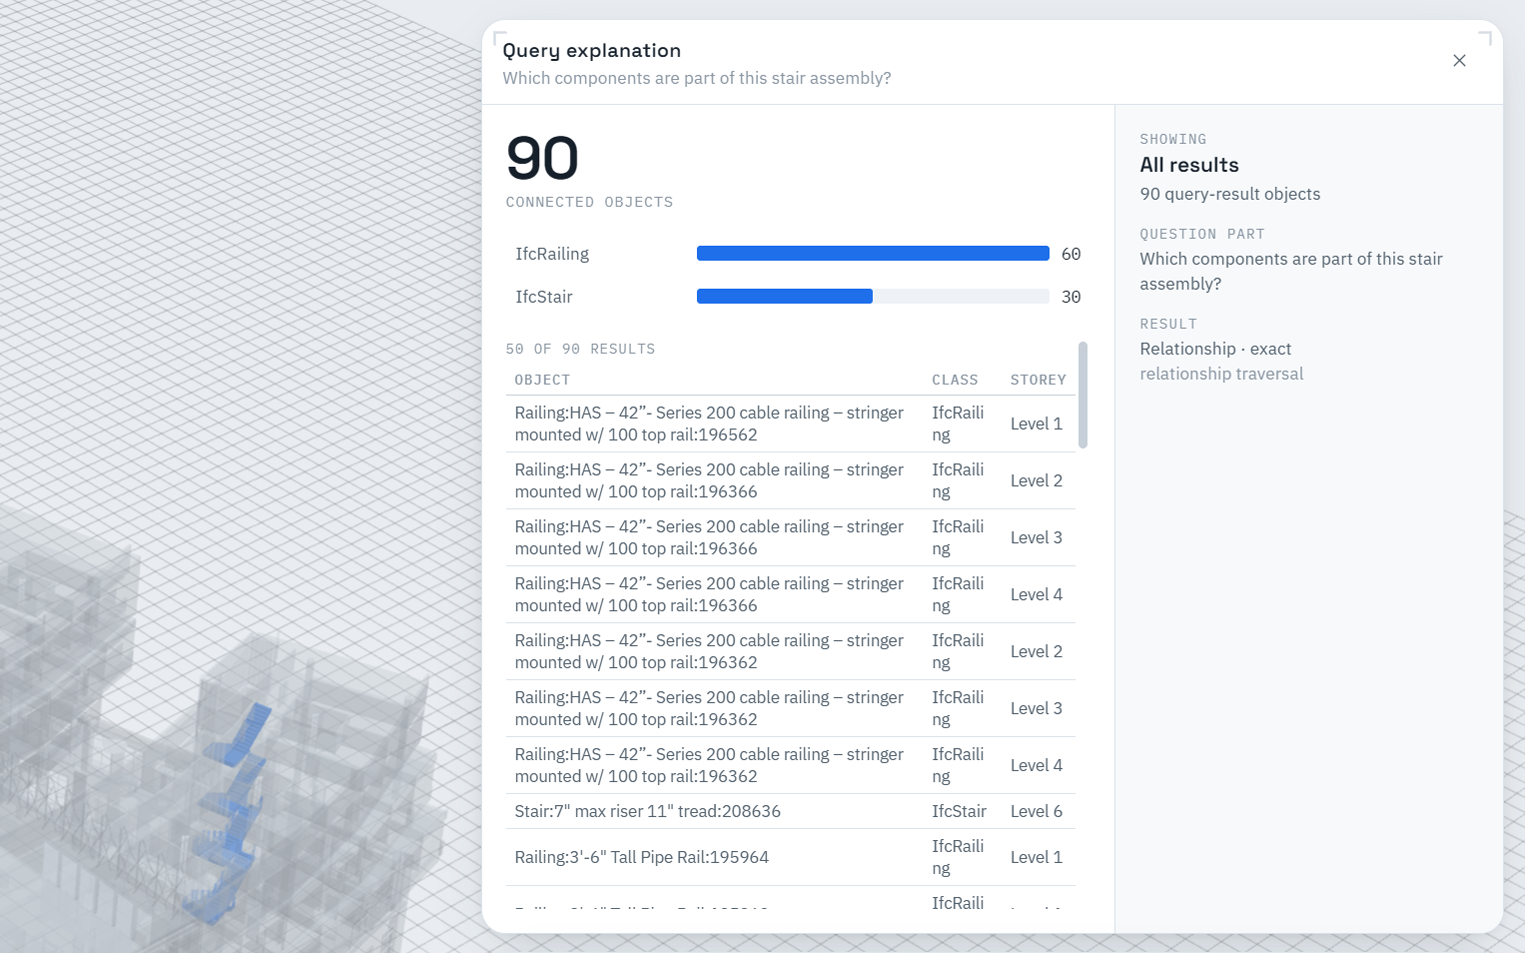Click the CLASS column header
This screenshot has width=1525, height=953.
point(955,380)
